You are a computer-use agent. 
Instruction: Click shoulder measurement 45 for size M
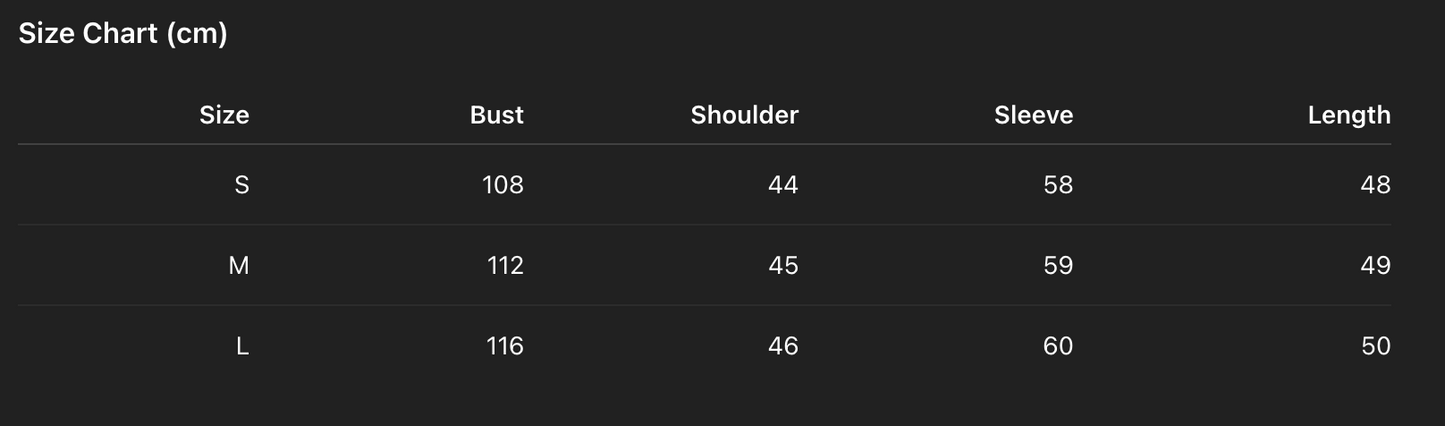pos(783,265)
